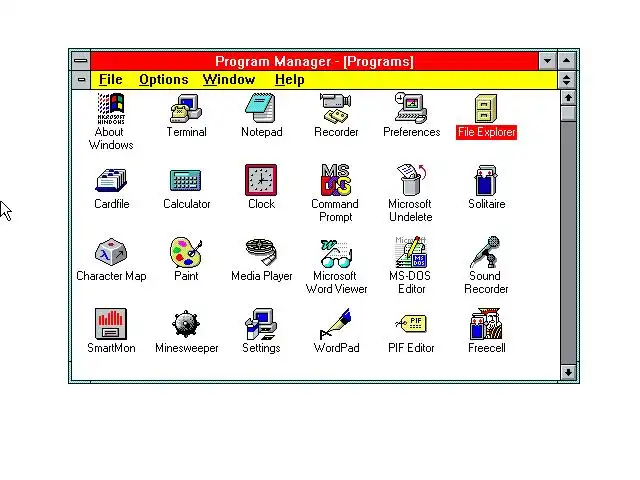640x480 pixels.
Task: Click the "File Explorer" highlighted label
Action: point(486,132)
